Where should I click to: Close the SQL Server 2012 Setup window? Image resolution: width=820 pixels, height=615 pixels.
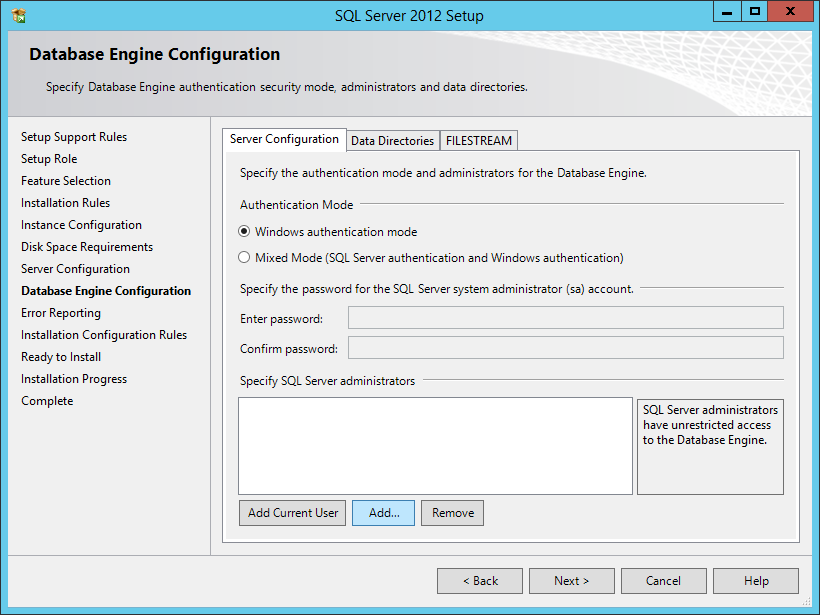pos(790,12)
